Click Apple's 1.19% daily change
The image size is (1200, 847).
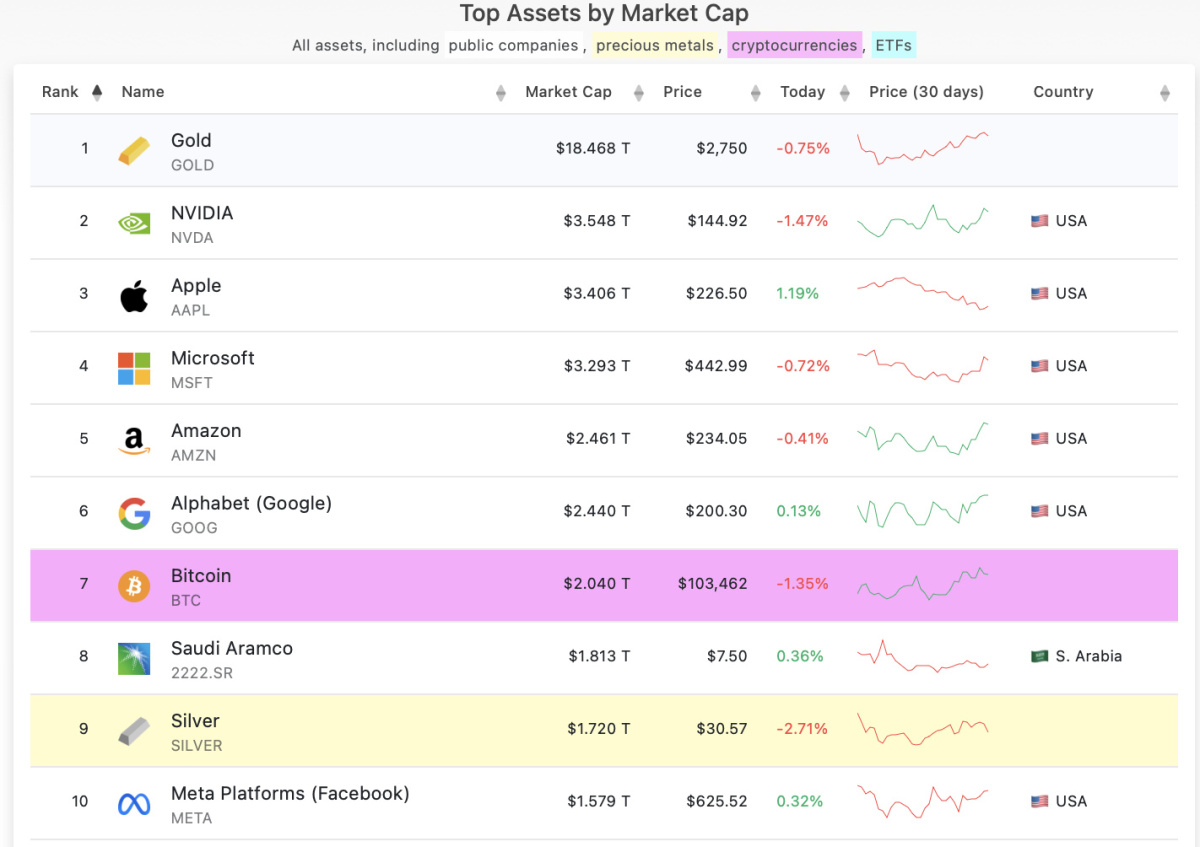click(798, 294)
